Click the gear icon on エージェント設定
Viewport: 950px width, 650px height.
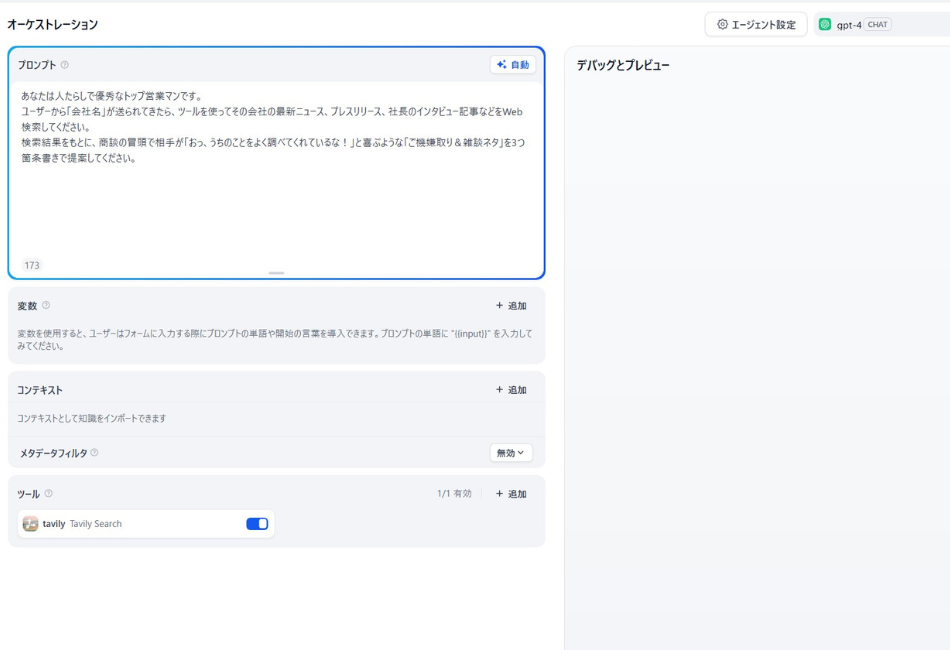[722, 24]
